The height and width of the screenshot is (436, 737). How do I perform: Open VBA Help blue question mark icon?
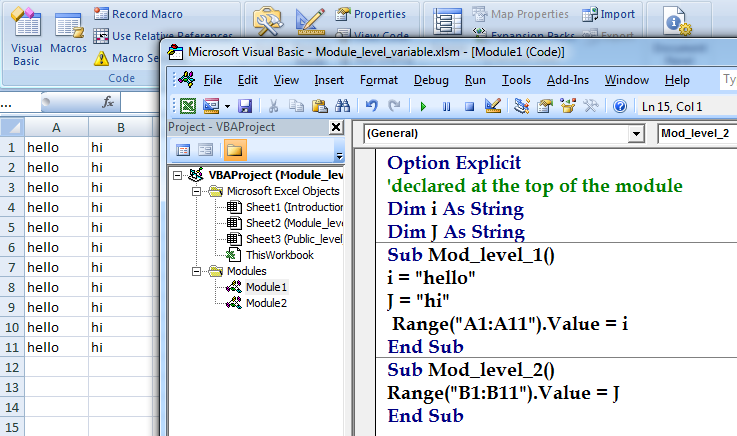coord(620,106)
